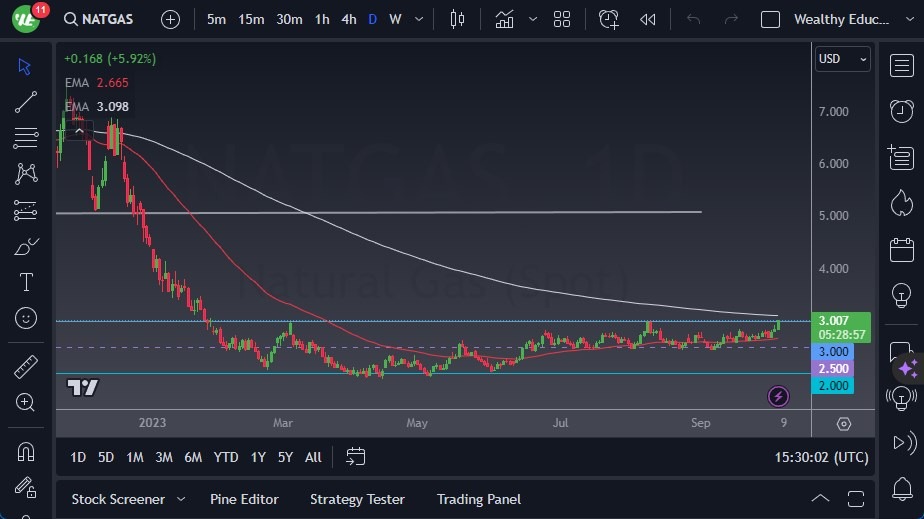Open the economic calendar sidebar icon

pos(902,250)
